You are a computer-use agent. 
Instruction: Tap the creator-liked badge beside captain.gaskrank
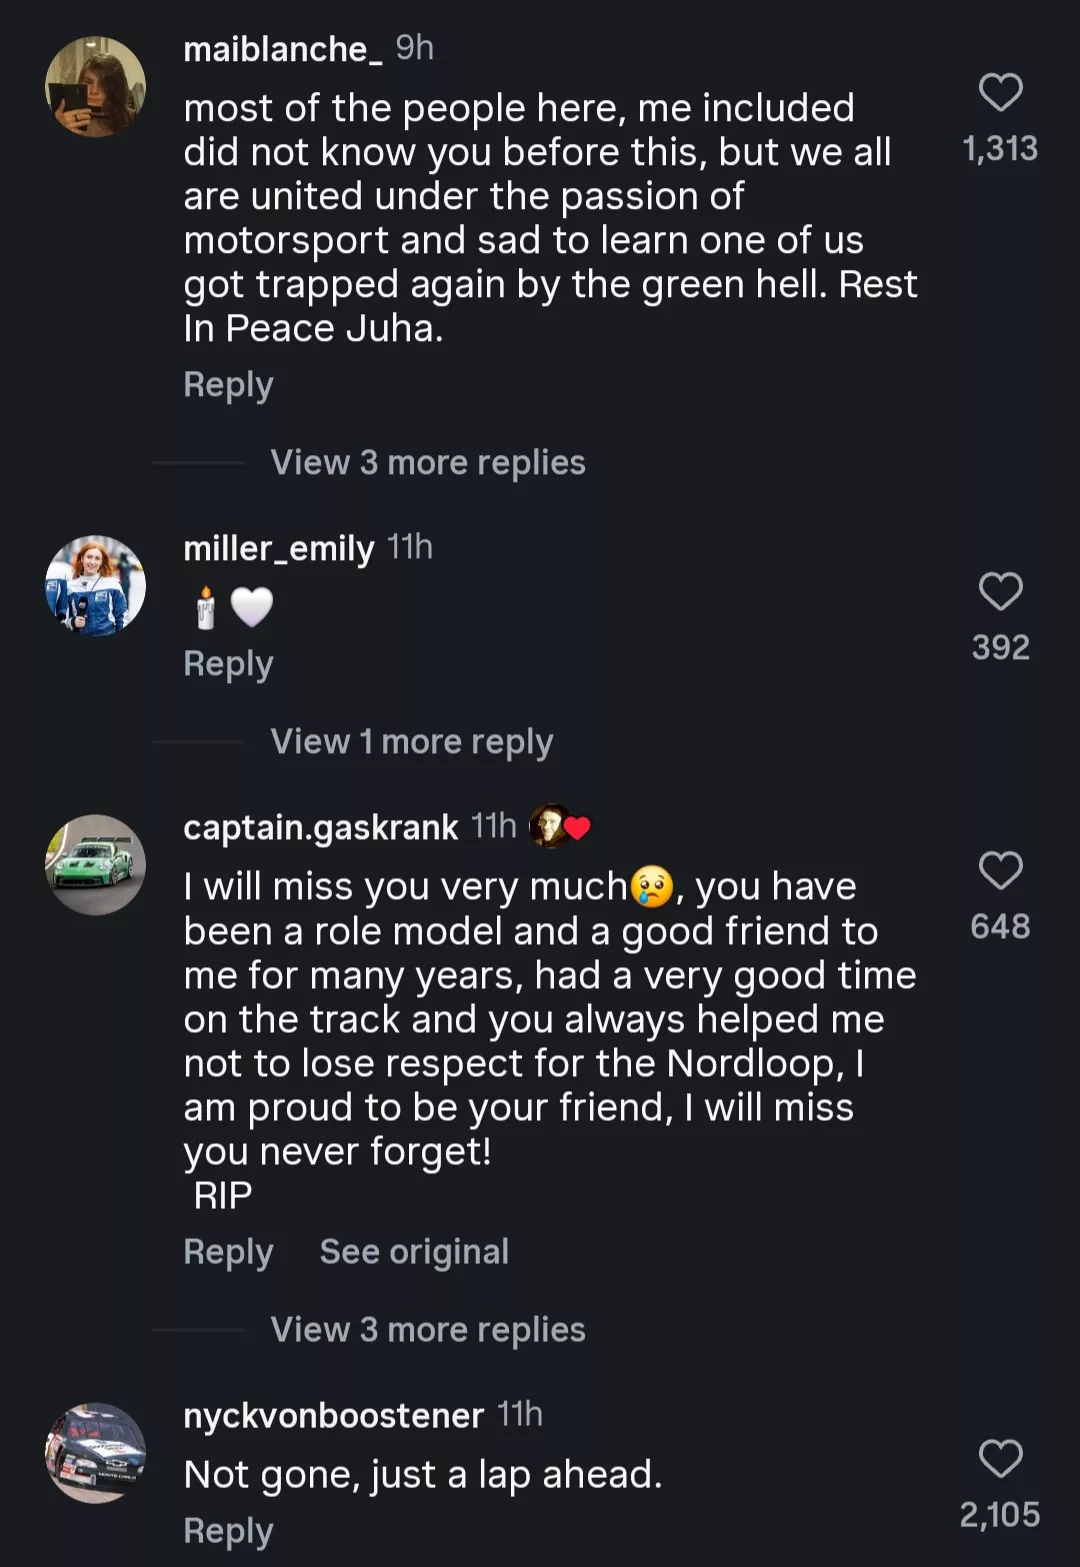pos(559,826)
